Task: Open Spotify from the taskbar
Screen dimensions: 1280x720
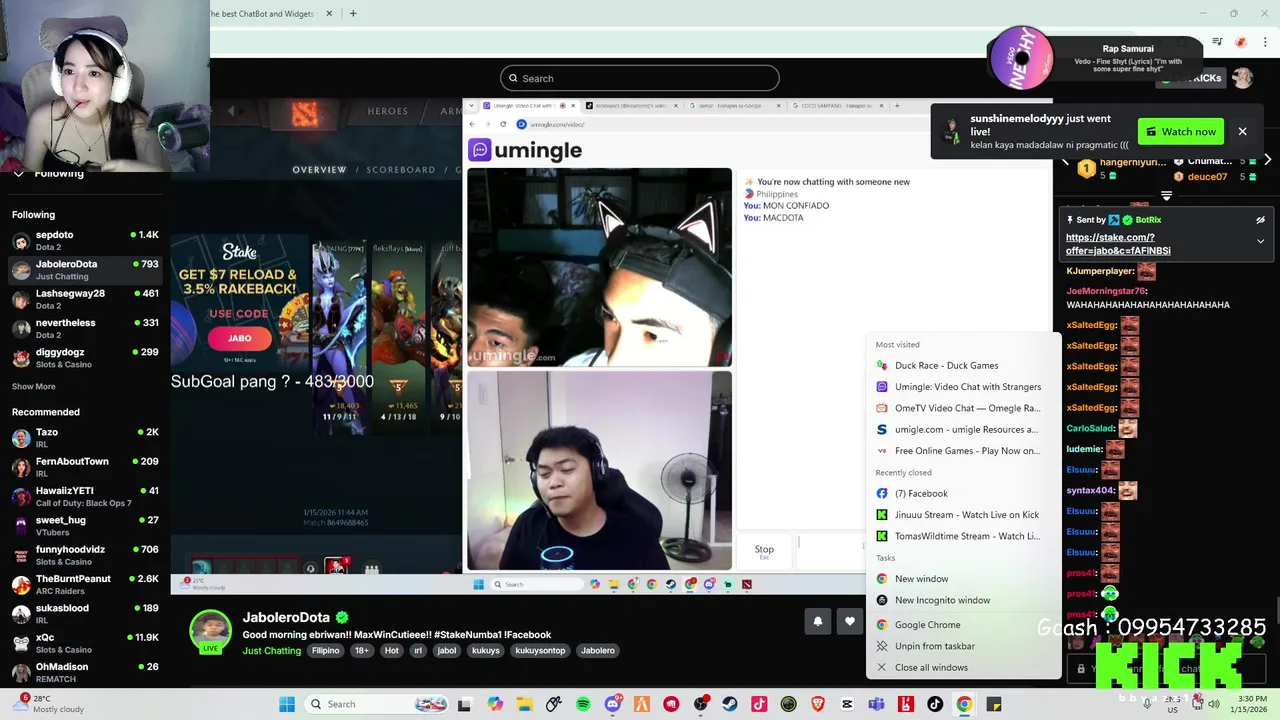Action: pos(583,704)
